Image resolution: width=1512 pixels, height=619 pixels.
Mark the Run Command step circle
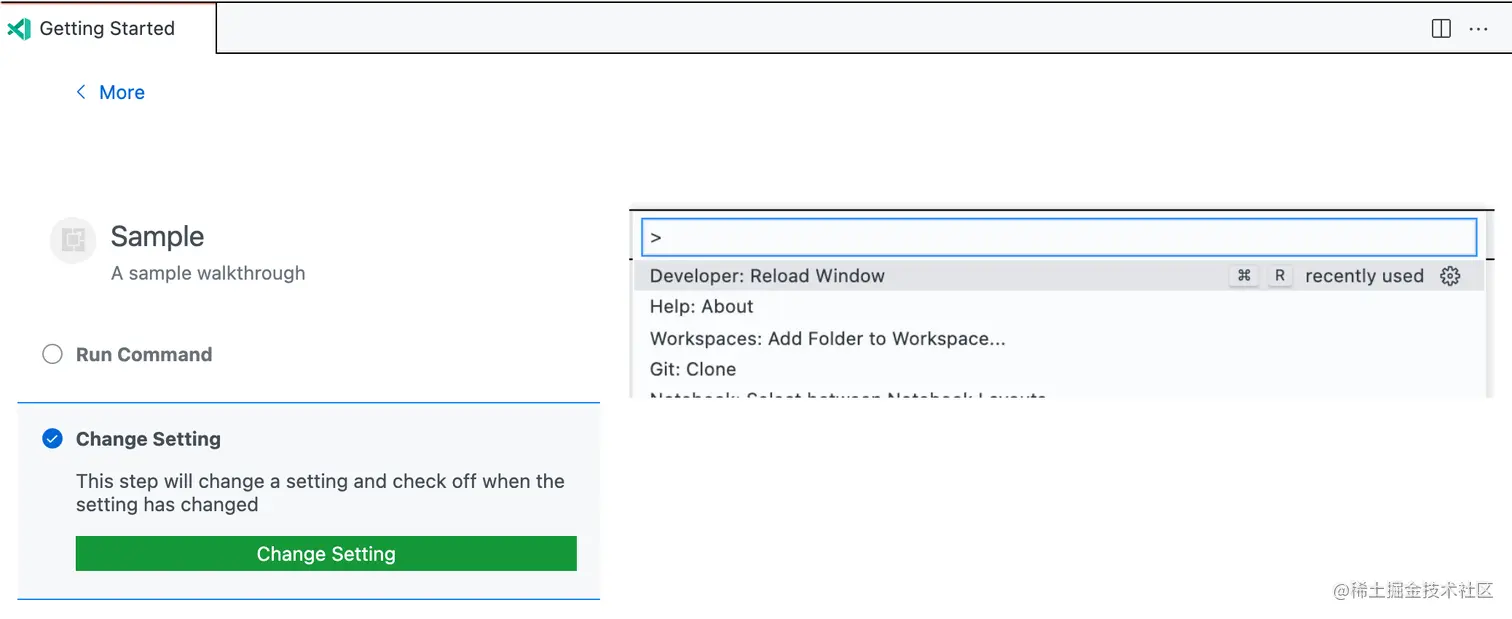(52, 354)
